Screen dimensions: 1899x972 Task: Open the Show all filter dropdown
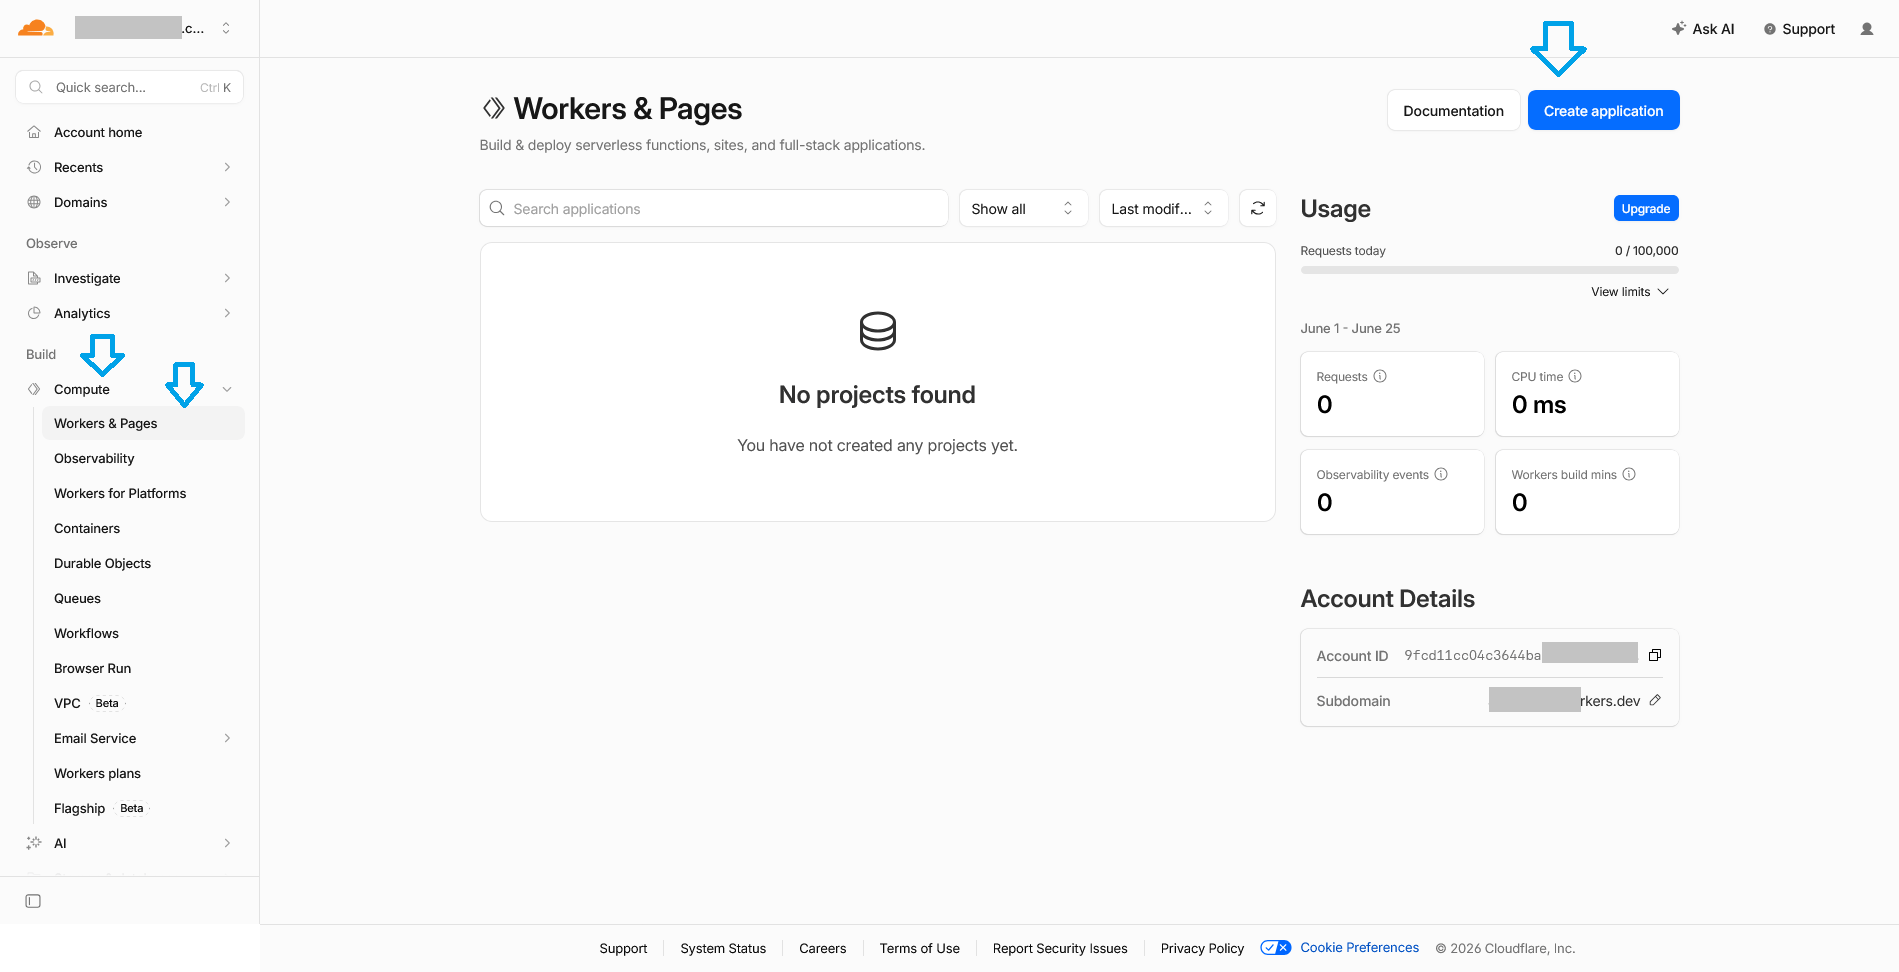point(1023,208)
